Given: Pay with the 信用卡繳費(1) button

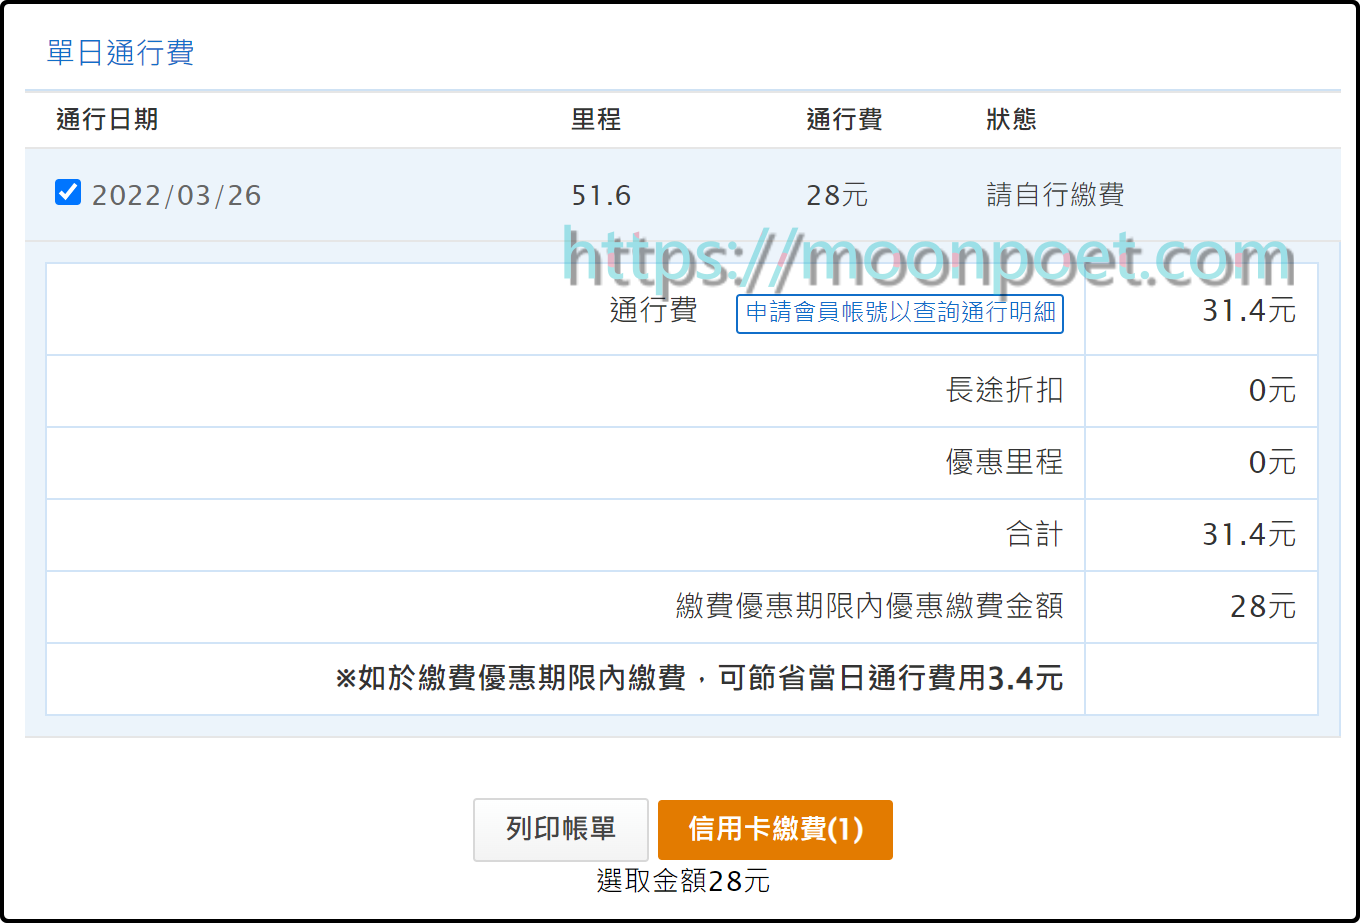Looking at the screenshot, I should click(775, 829).
